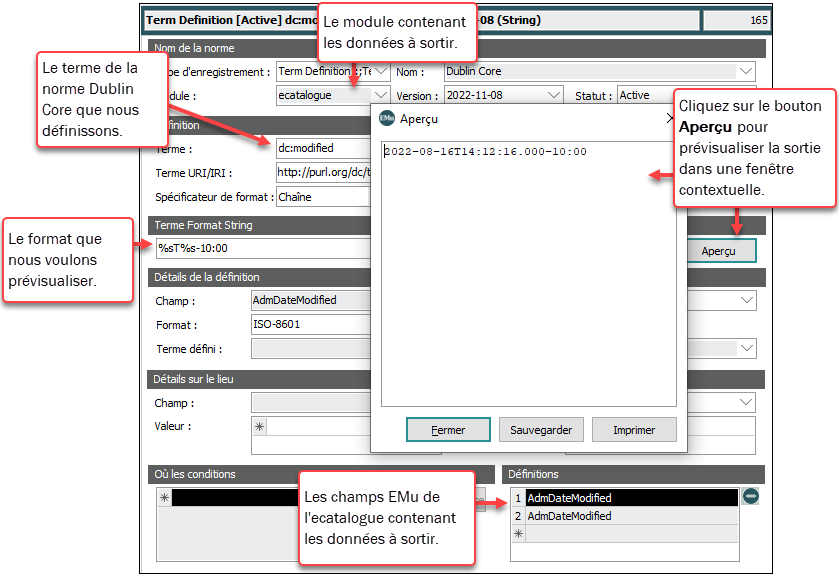The image size is (839, 574).
Task: Click the EMu logo in Aperçu title bar
Action: click(x=387, y=117)
